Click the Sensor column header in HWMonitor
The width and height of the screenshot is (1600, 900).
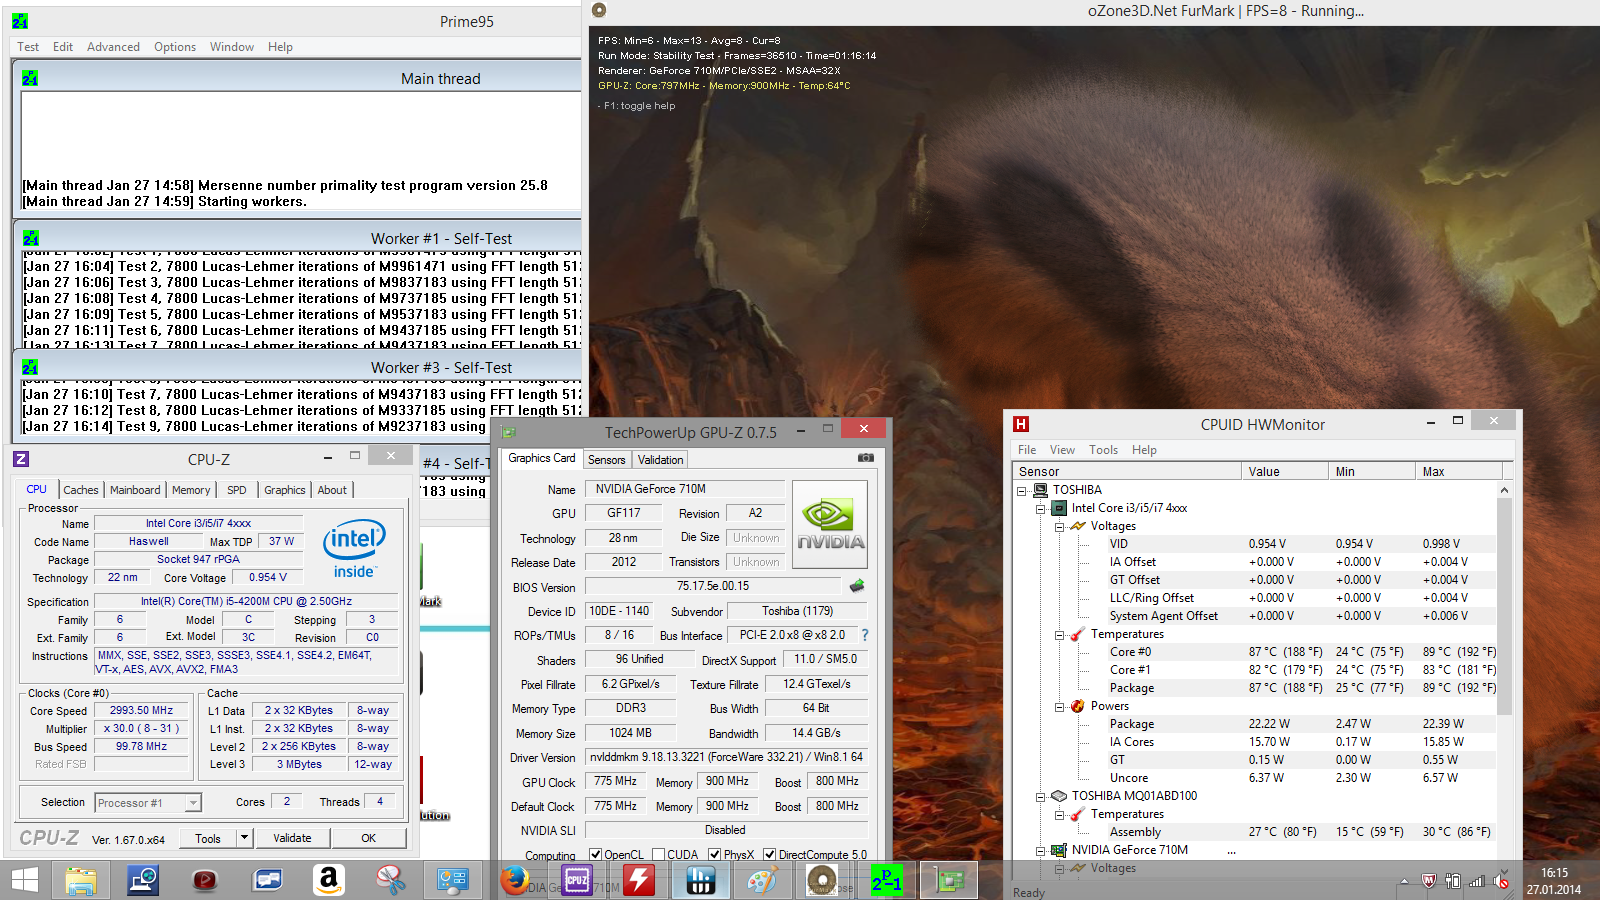click(1126, 471)
